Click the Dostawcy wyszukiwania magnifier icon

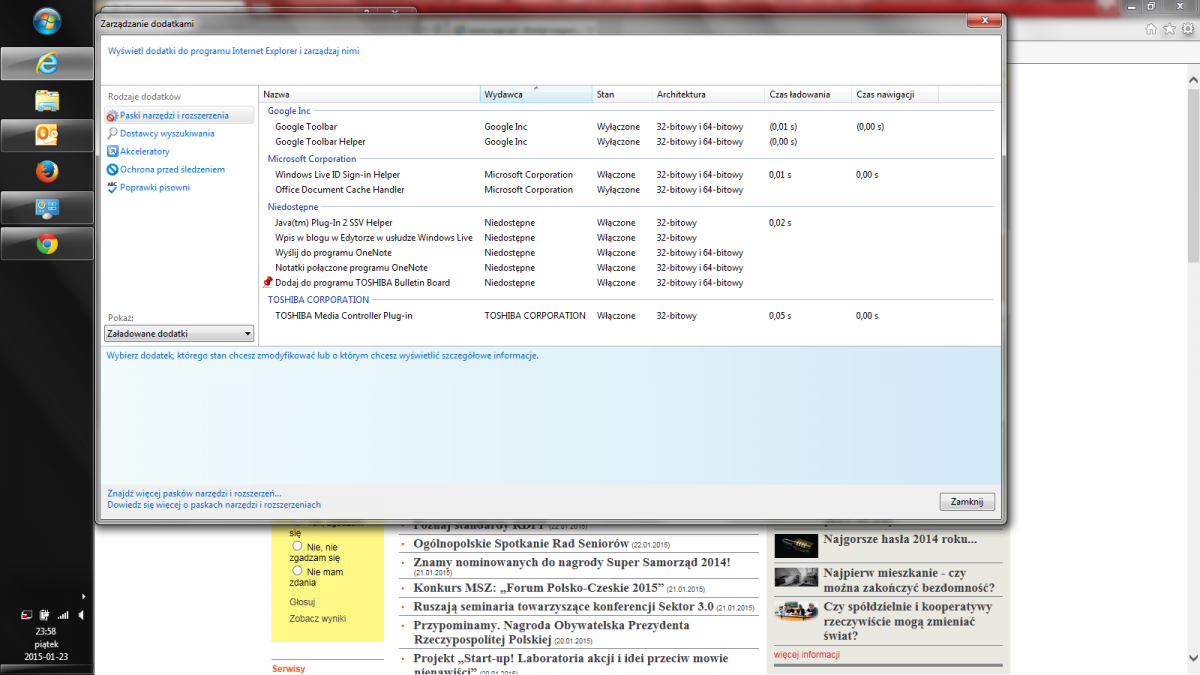[x=112, y=133]
